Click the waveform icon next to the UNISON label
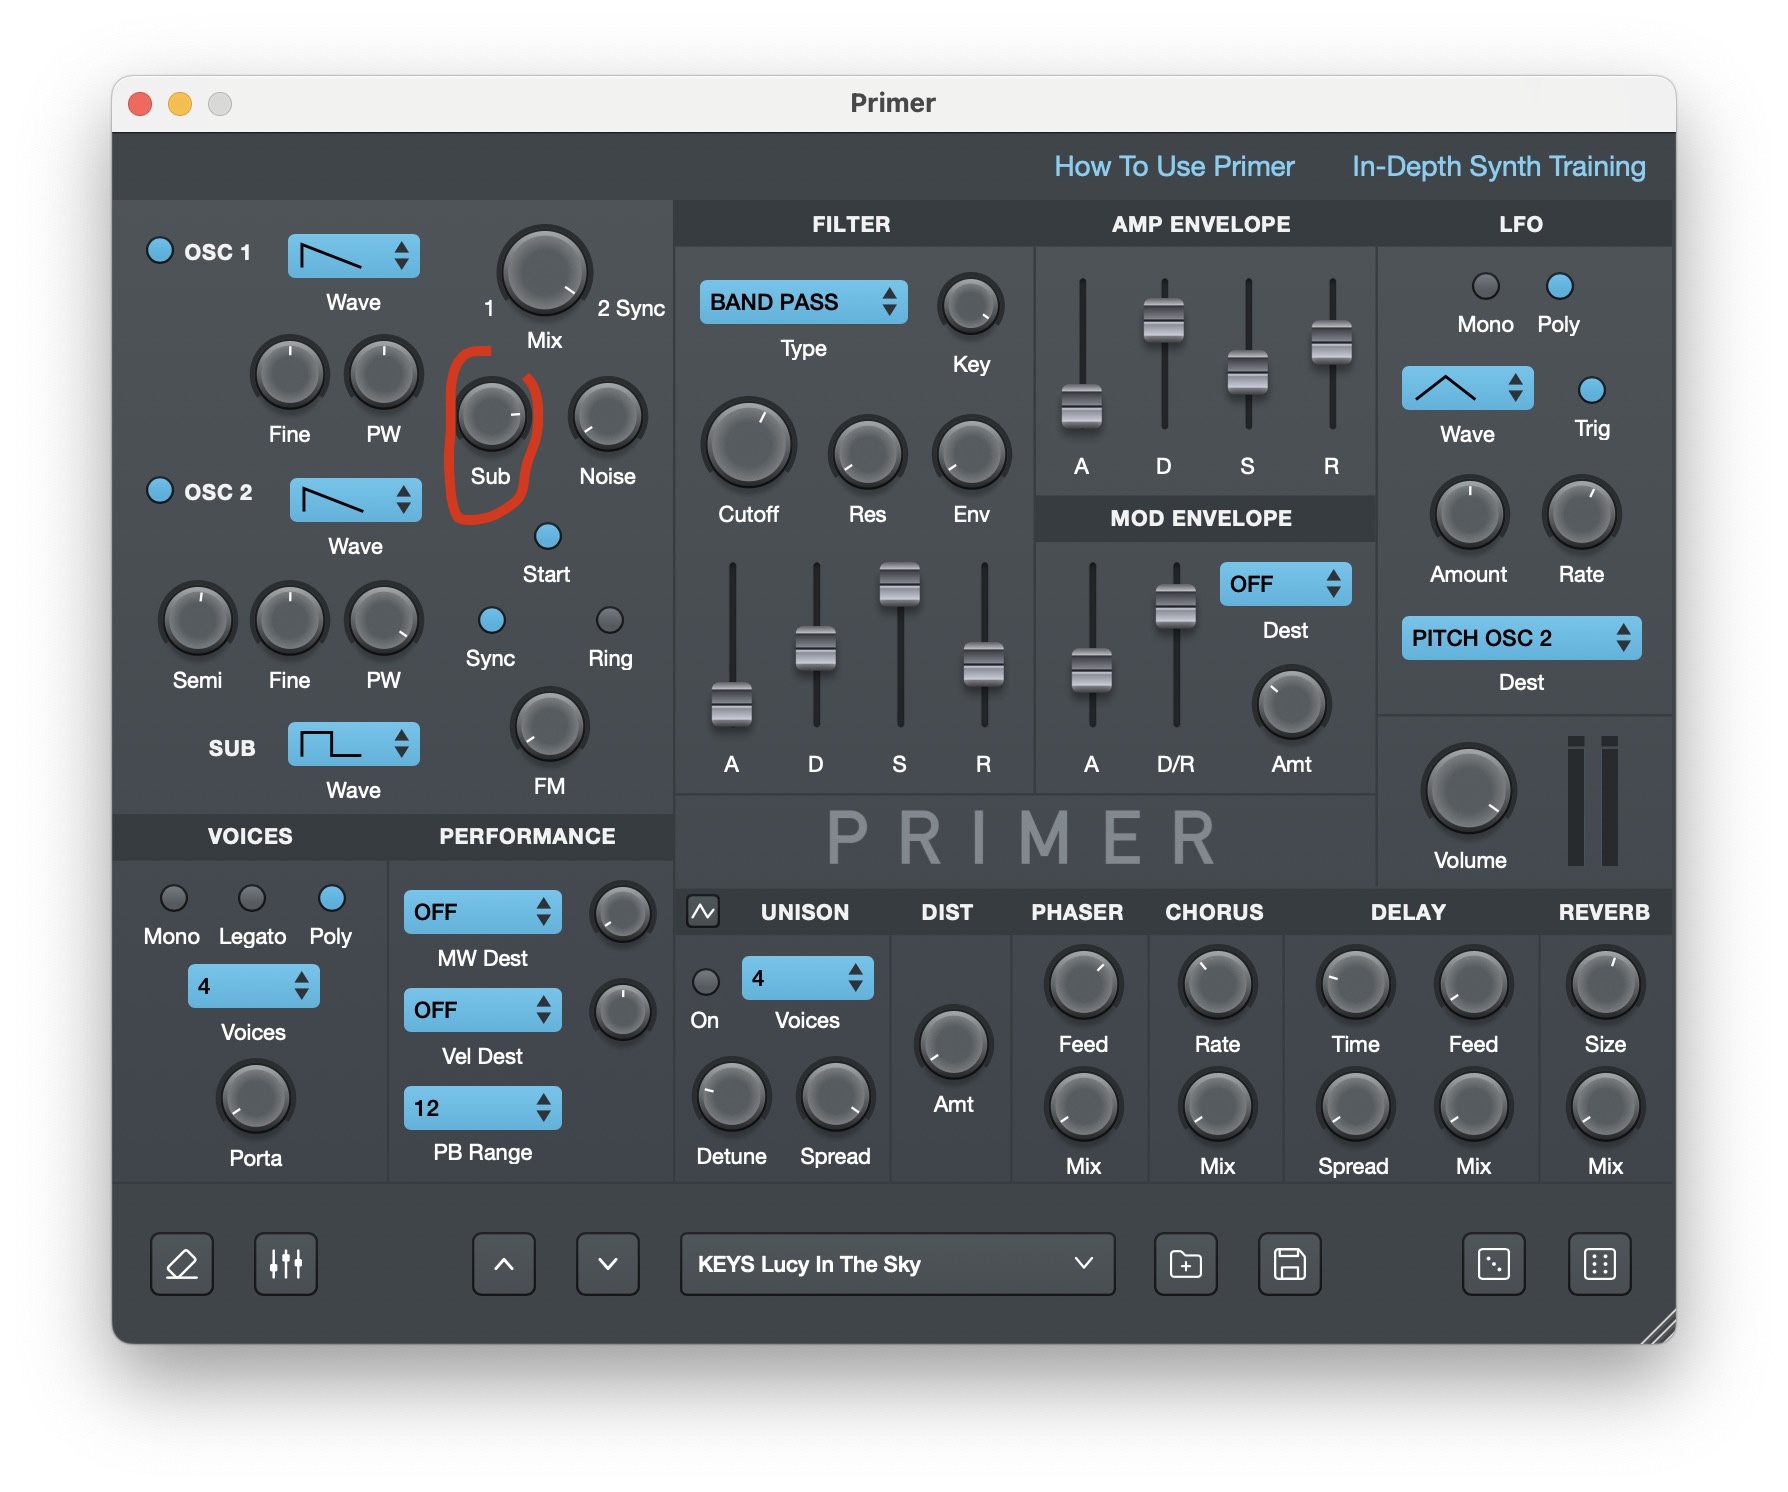This screenshot has width=1788, height=1492. [704, 912]
